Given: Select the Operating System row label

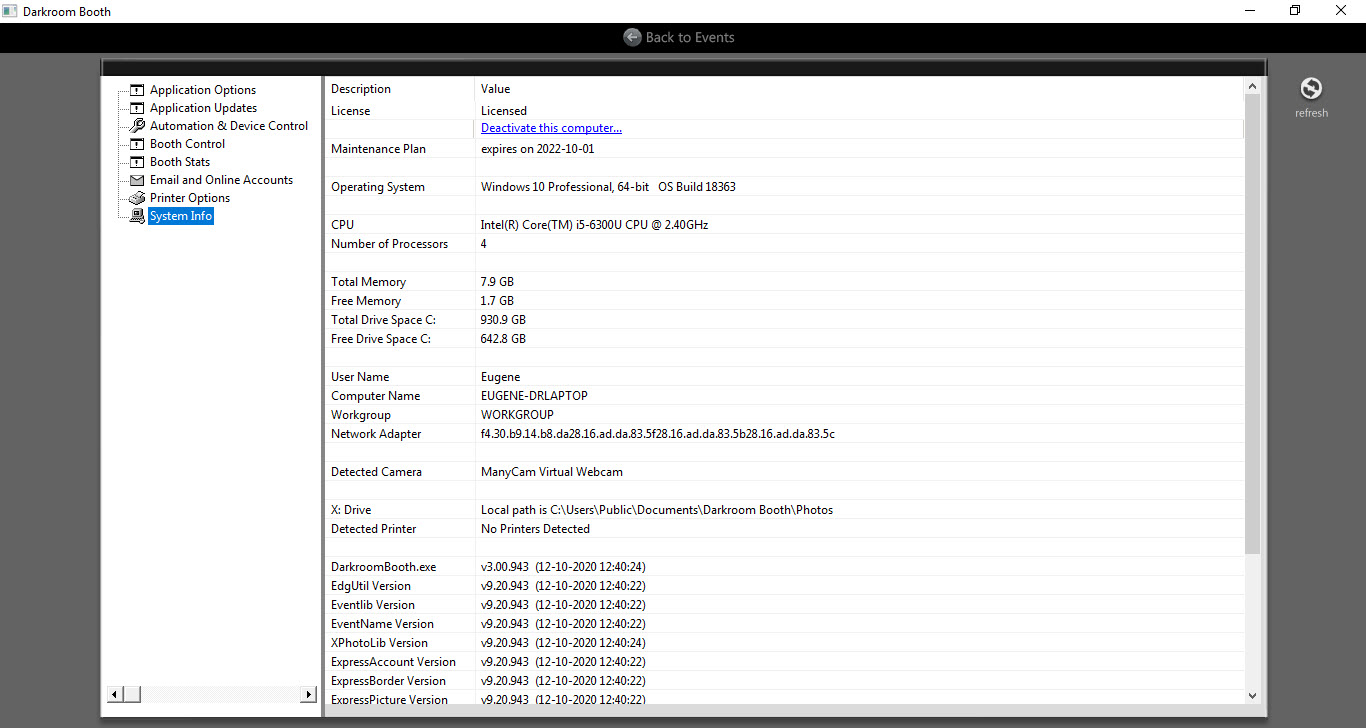Looking at the screenshot, I should point(378,187).
